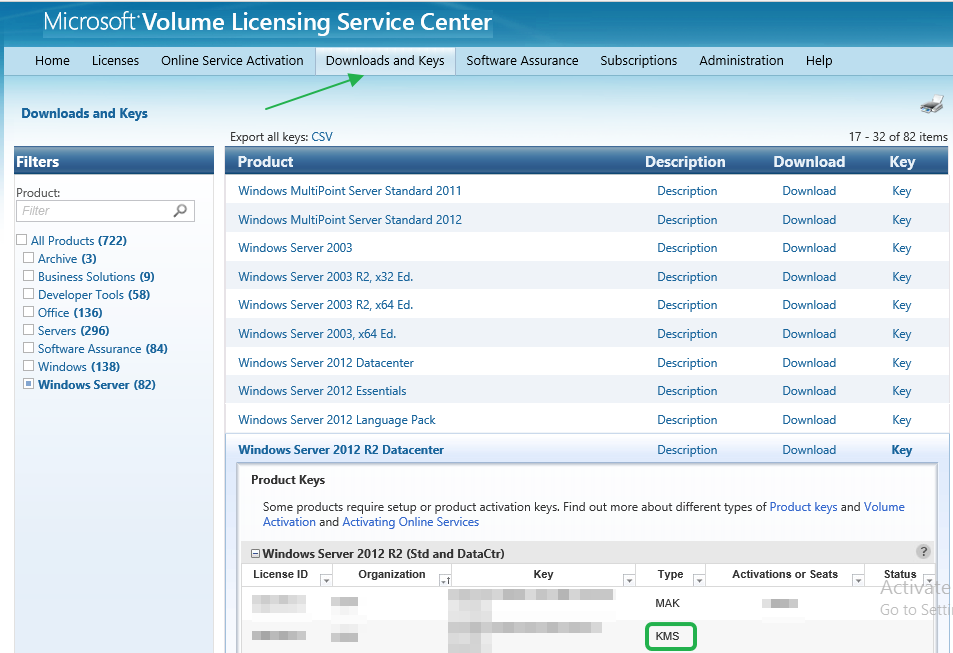Click the Product Keys heading

click(288, 480)
